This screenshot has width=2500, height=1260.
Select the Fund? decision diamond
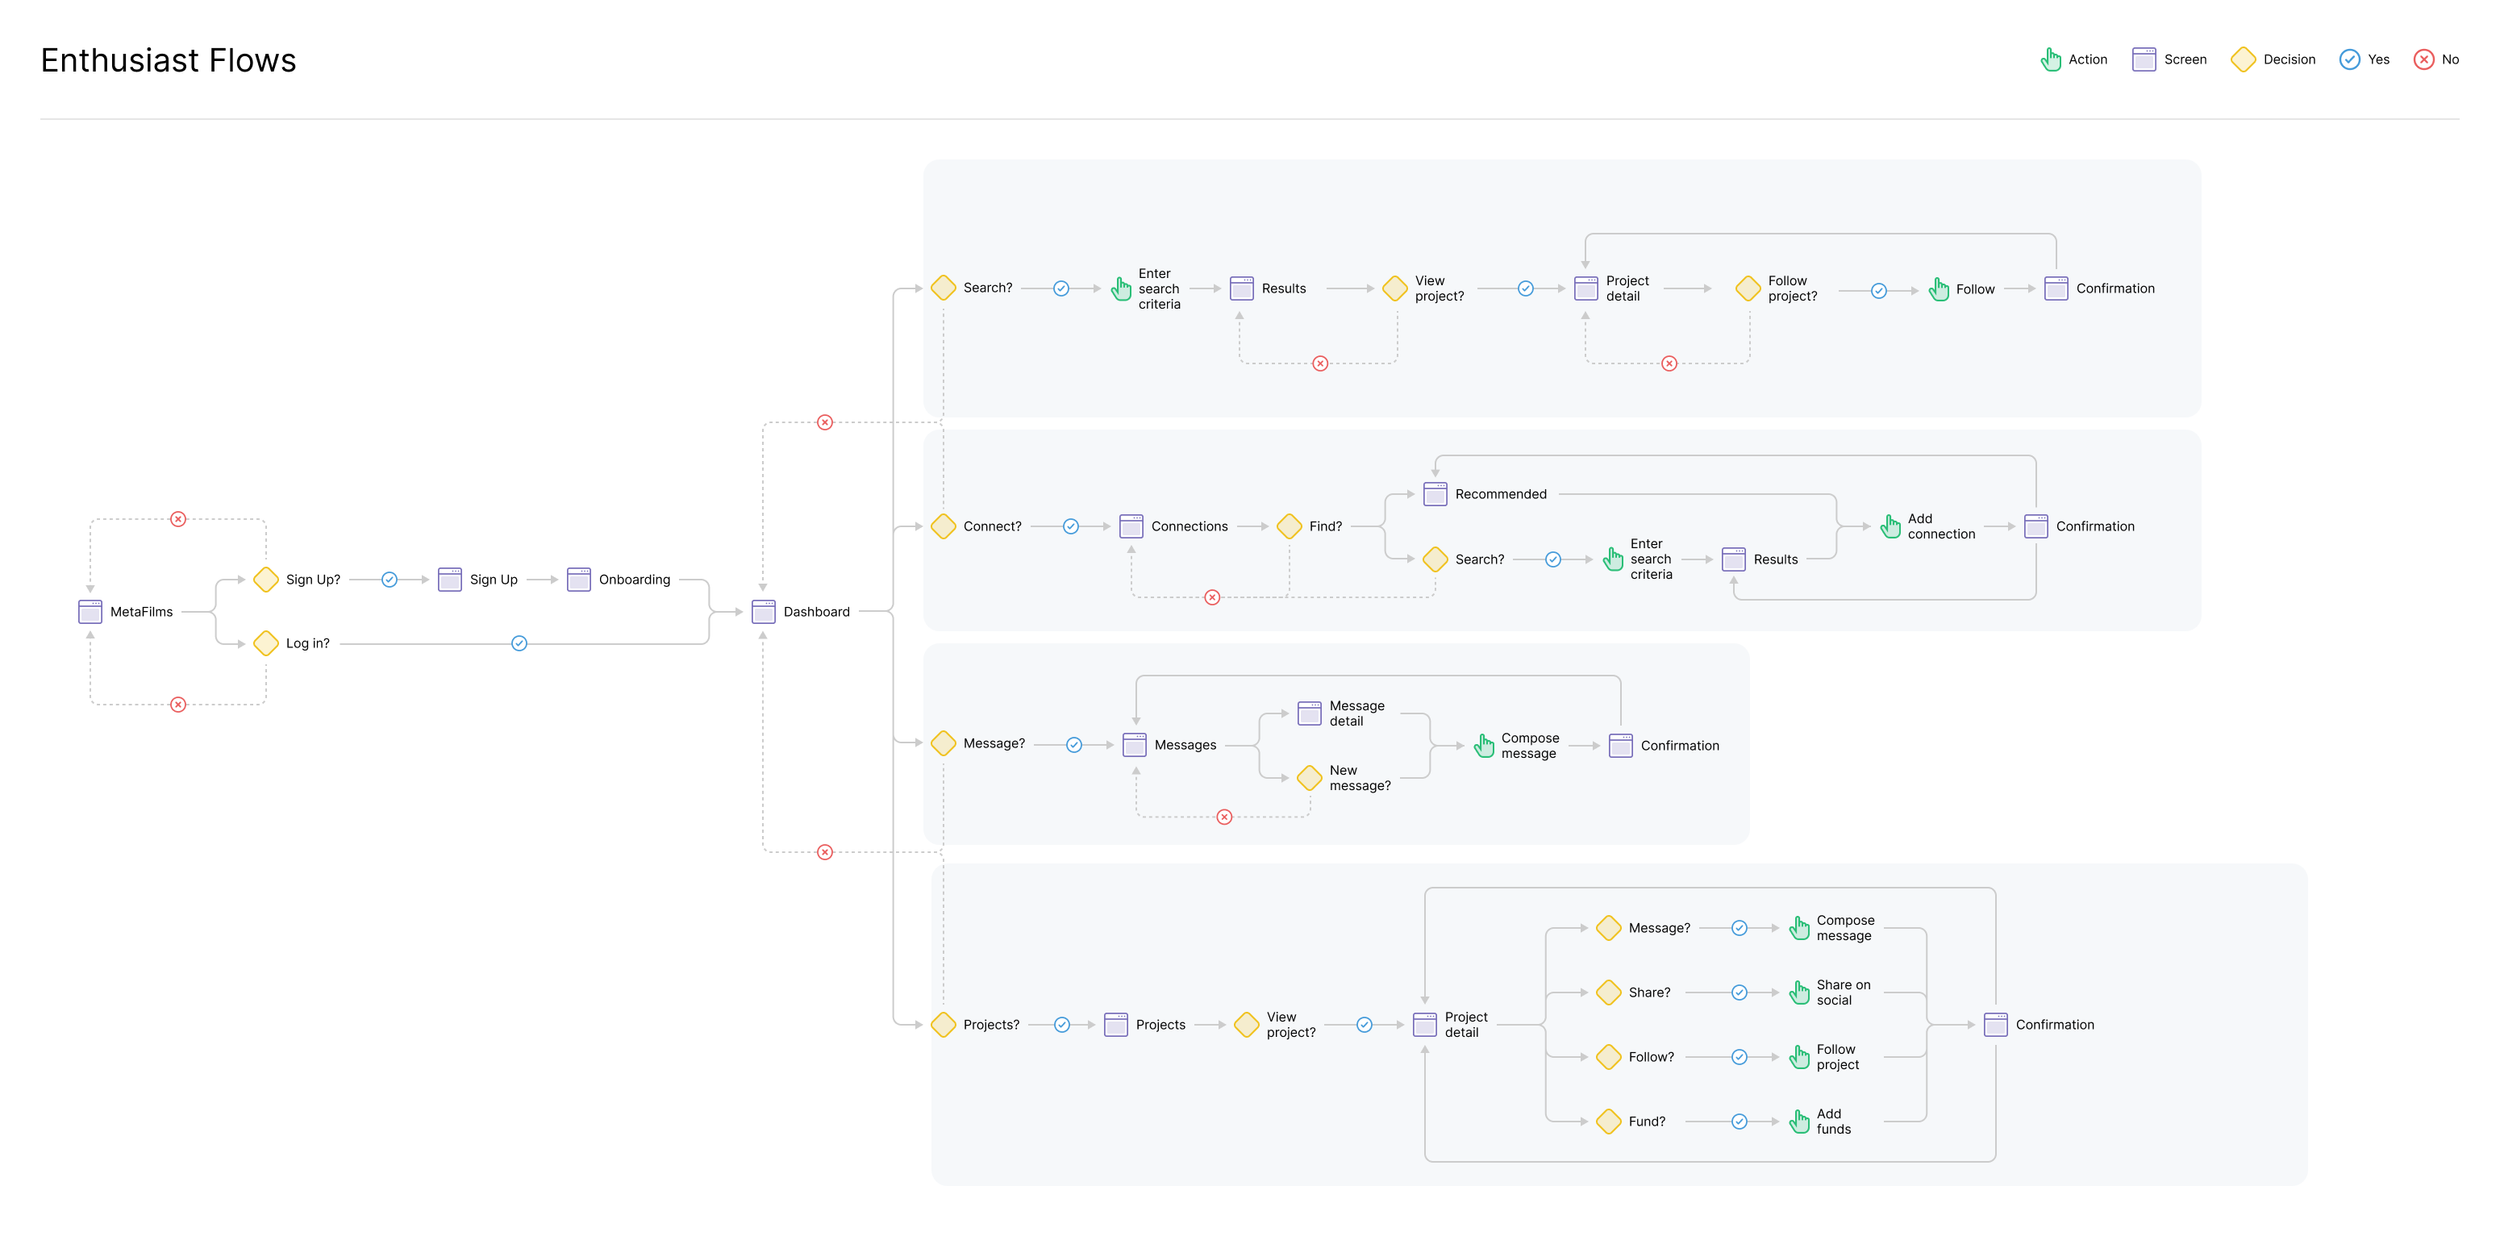point(1609,1121)
